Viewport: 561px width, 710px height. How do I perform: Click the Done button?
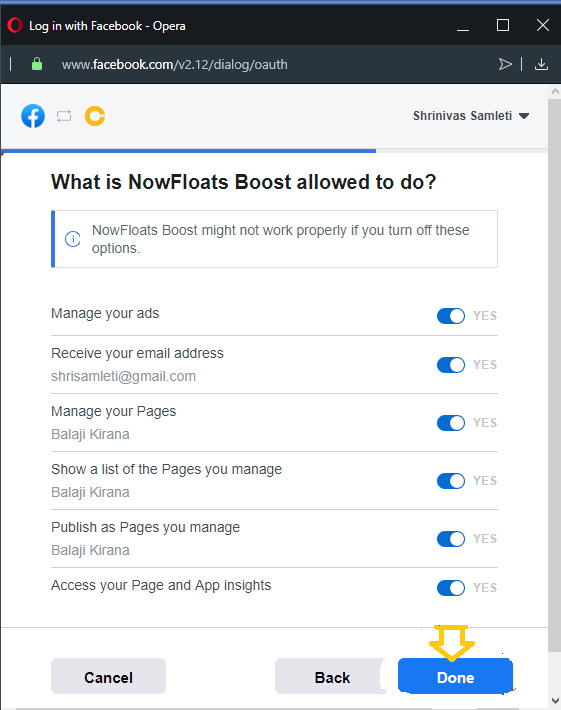(x=456, y=676)
